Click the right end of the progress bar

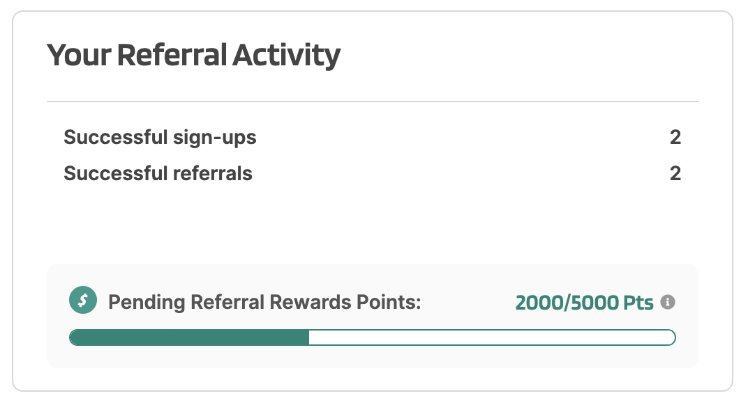[670, 337]
